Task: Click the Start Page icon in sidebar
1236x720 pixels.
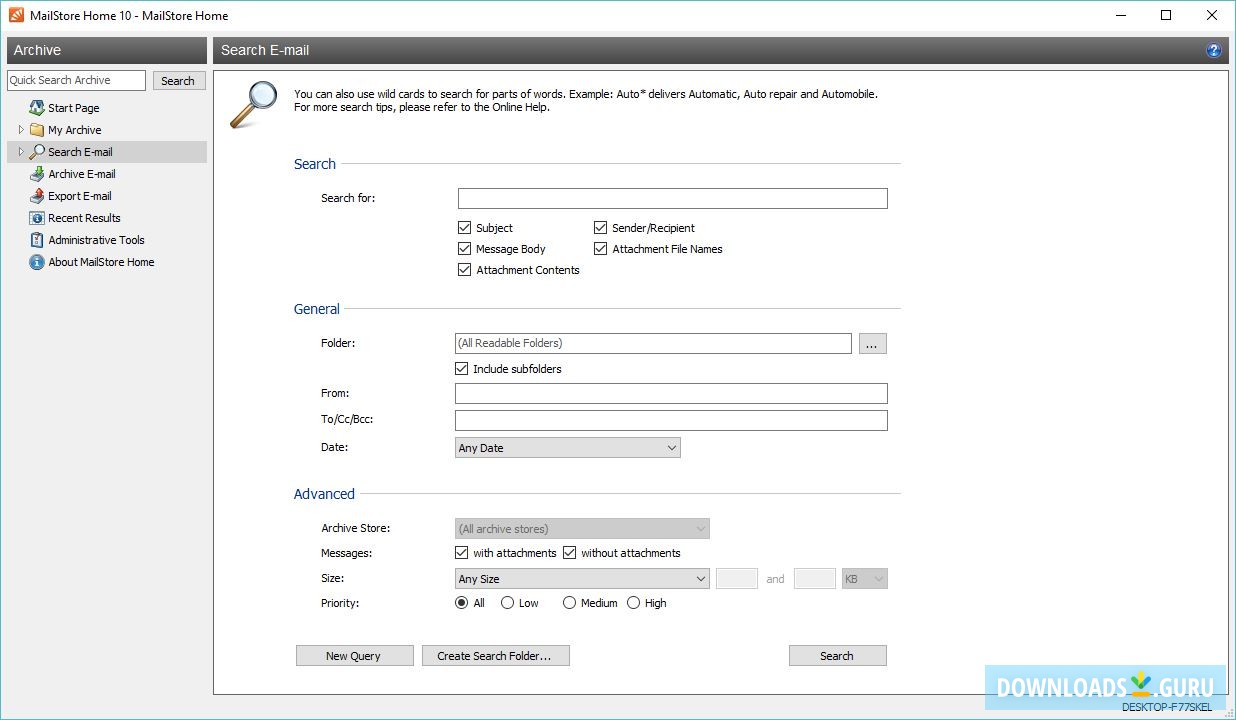Action: [x=37, y=108]
